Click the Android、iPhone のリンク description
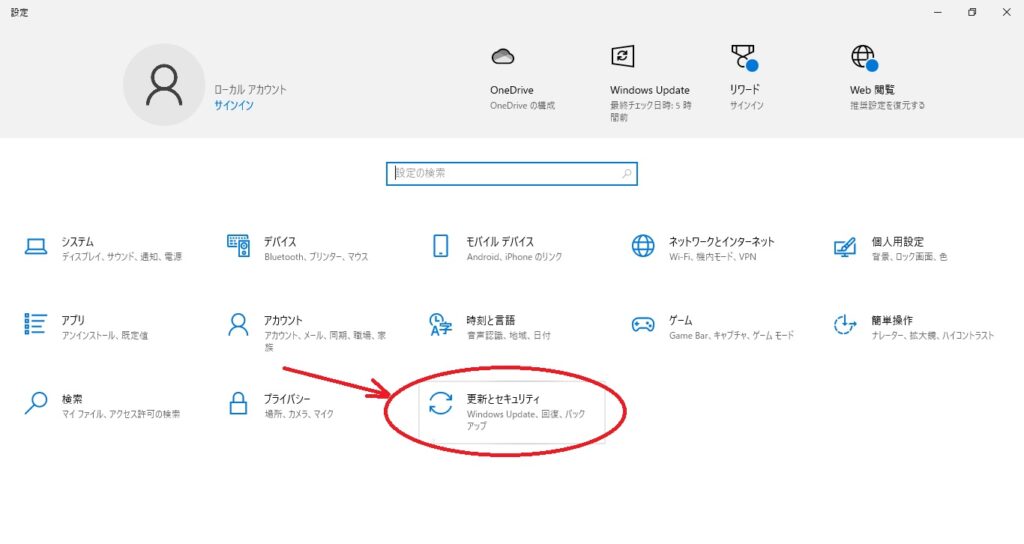 (x=515, y=257)
